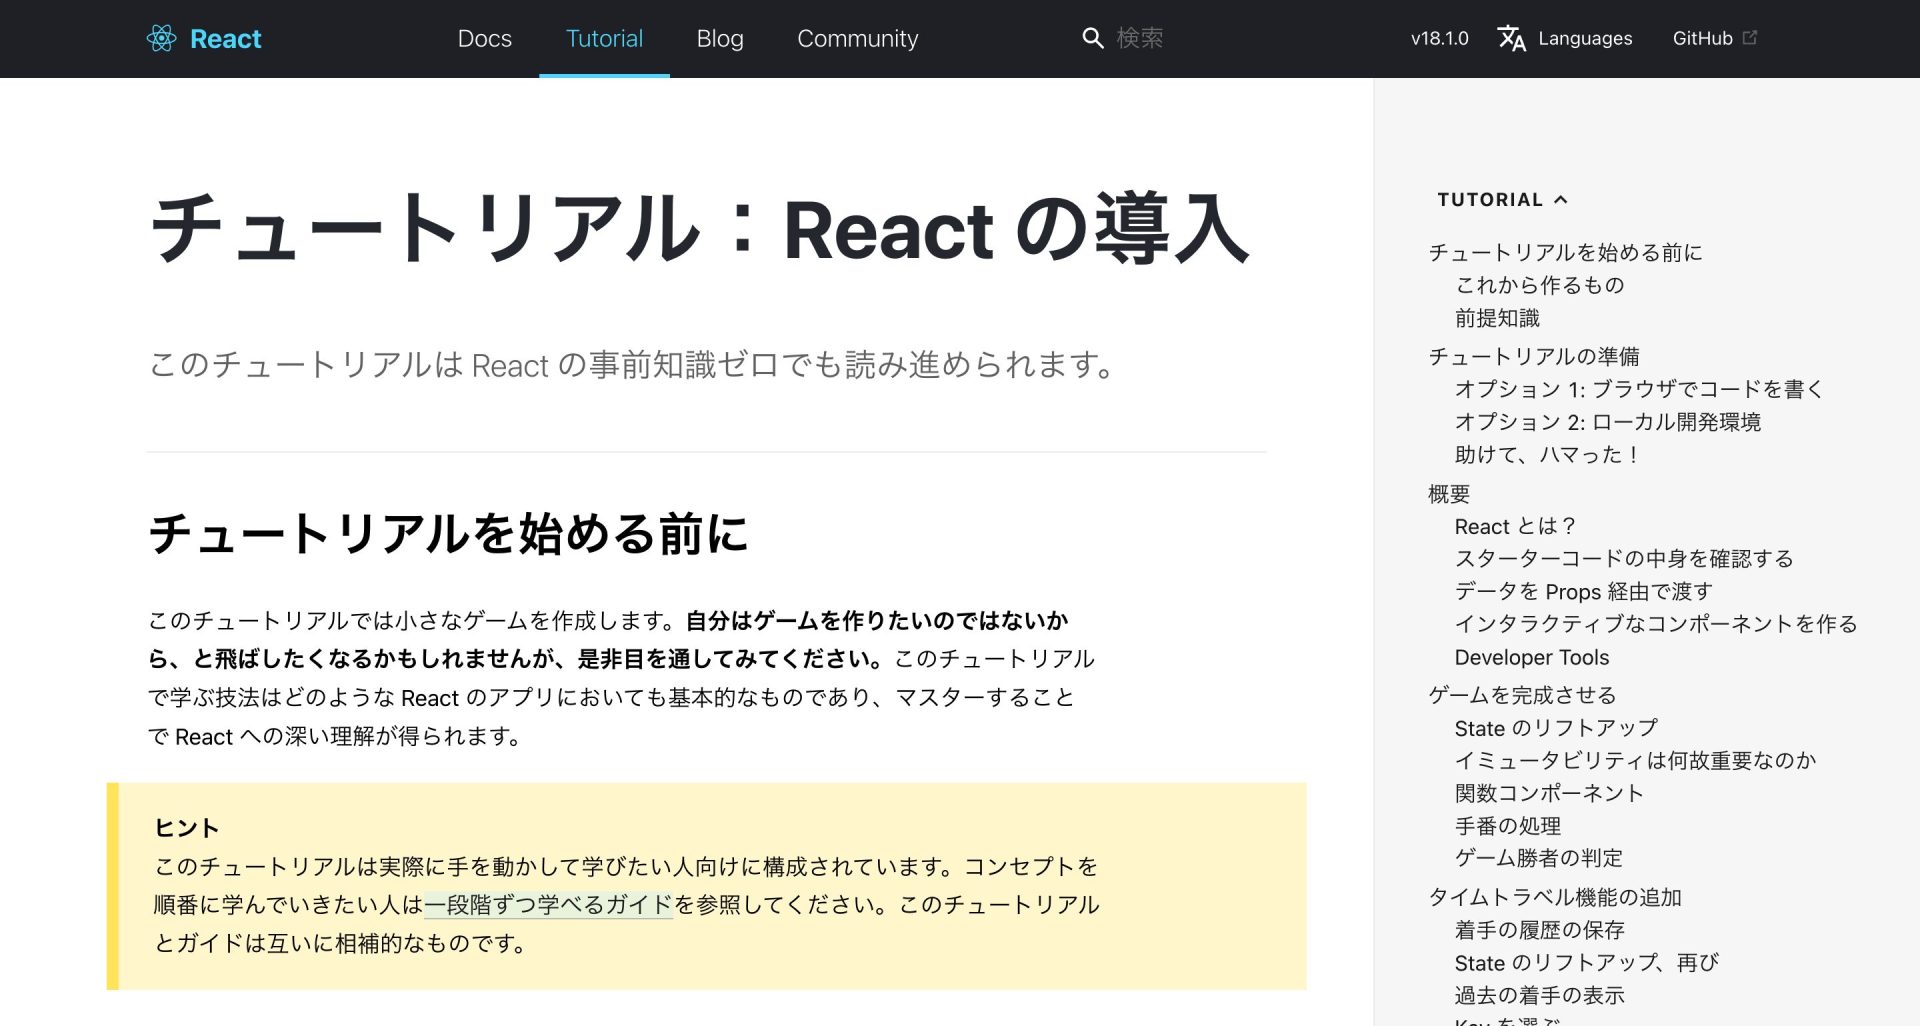Go to 関数コンポーネント sidebar entry
Viewport: 1920px width, 1026px height.
pyautogui.click(x=1549, y=793)
